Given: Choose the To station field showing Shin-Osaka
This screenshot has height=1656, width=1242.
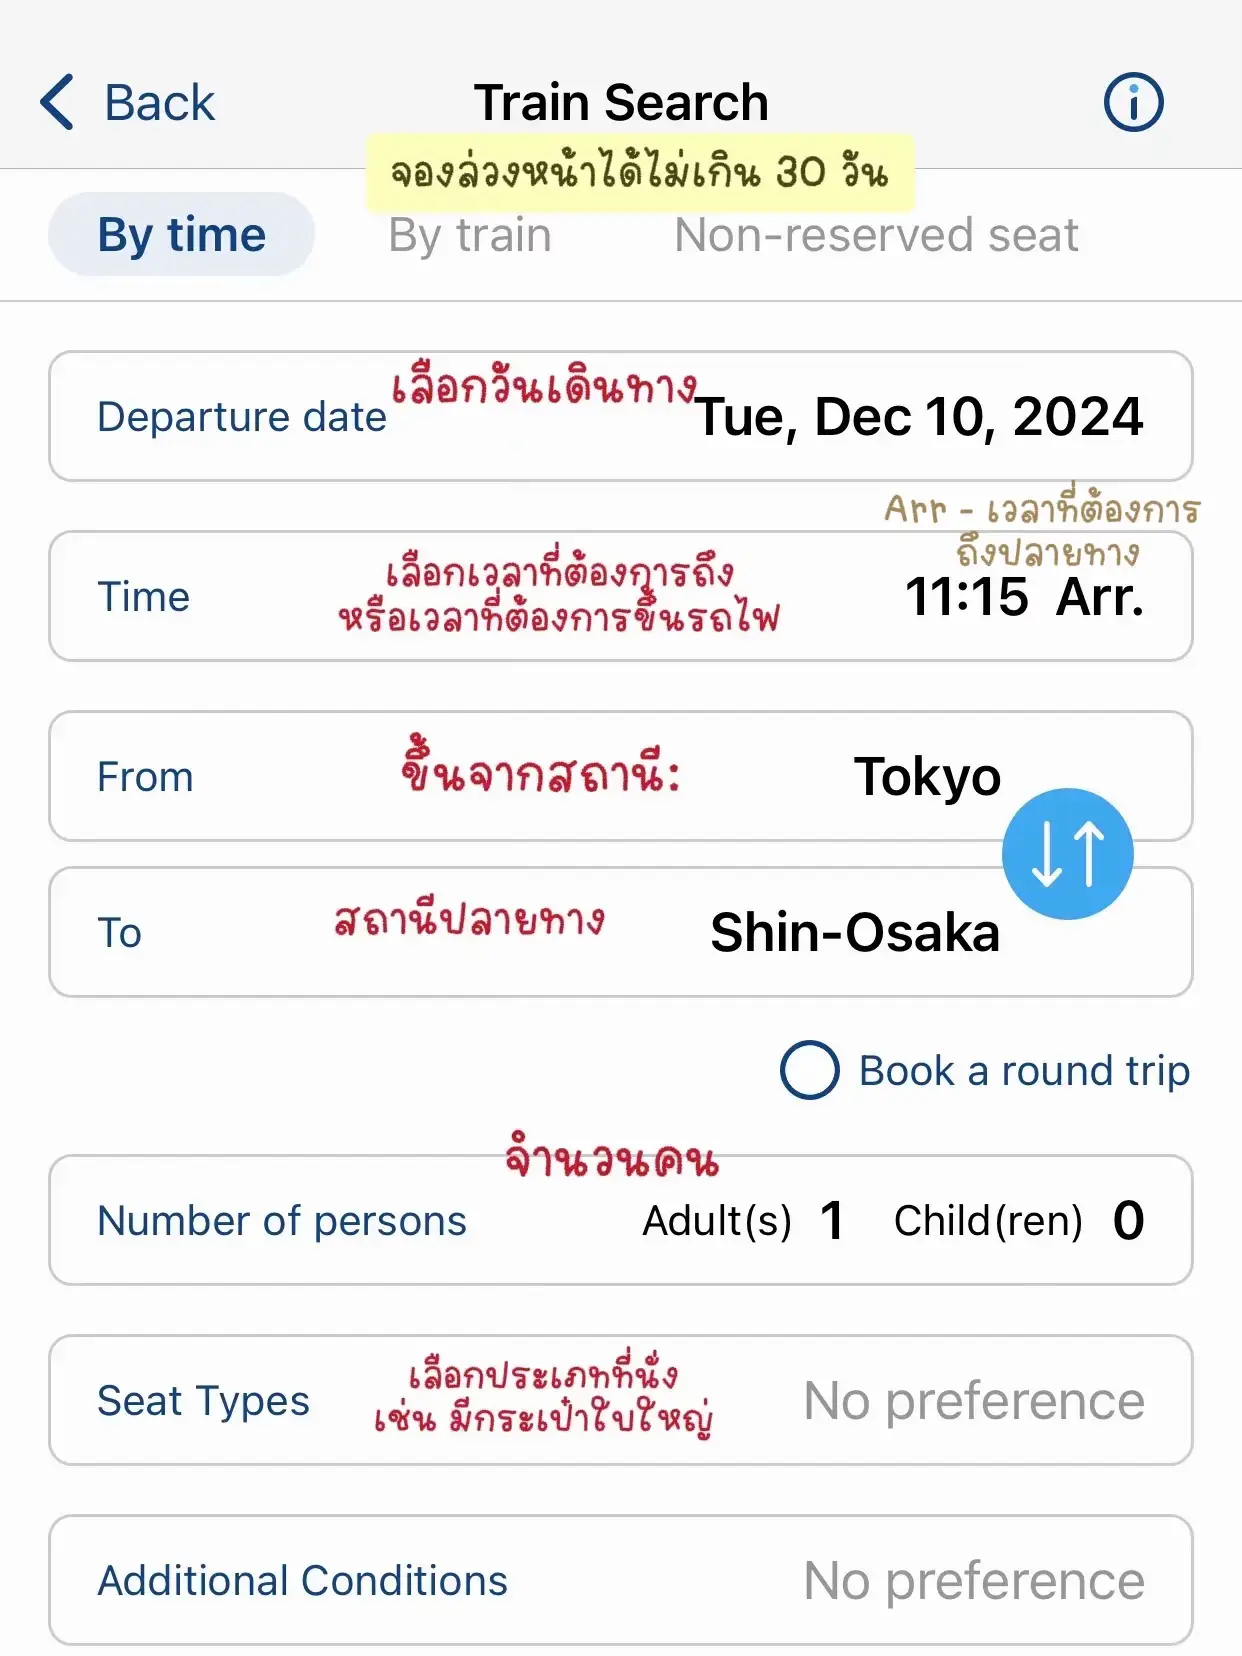Looking at the screenshot, I should click(620, 932).
